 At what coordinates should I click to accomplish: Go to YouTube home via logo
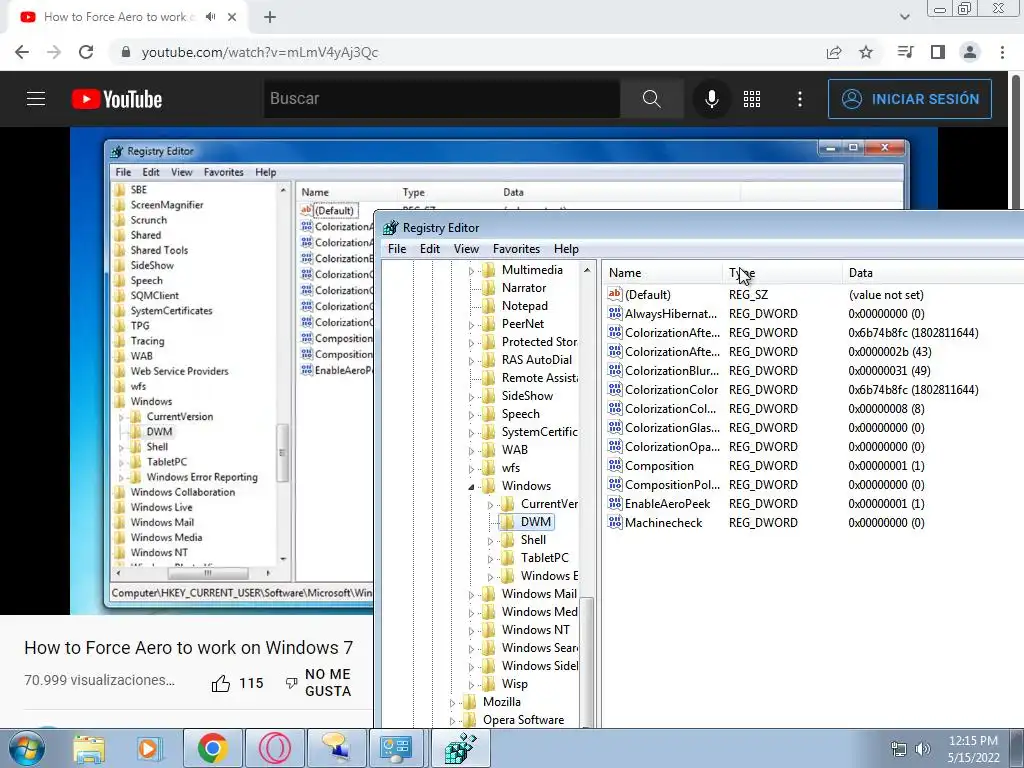[117, 99]
